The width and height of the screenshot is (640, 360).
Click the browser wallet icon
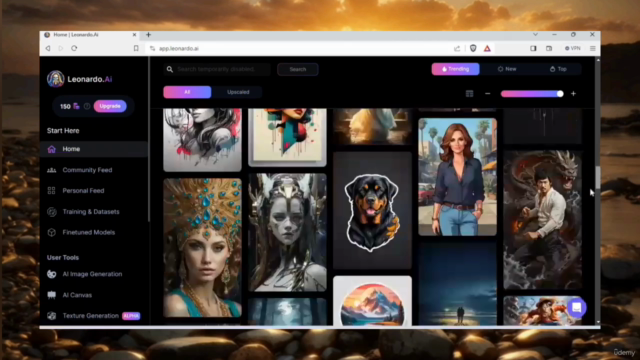[549, 48]
